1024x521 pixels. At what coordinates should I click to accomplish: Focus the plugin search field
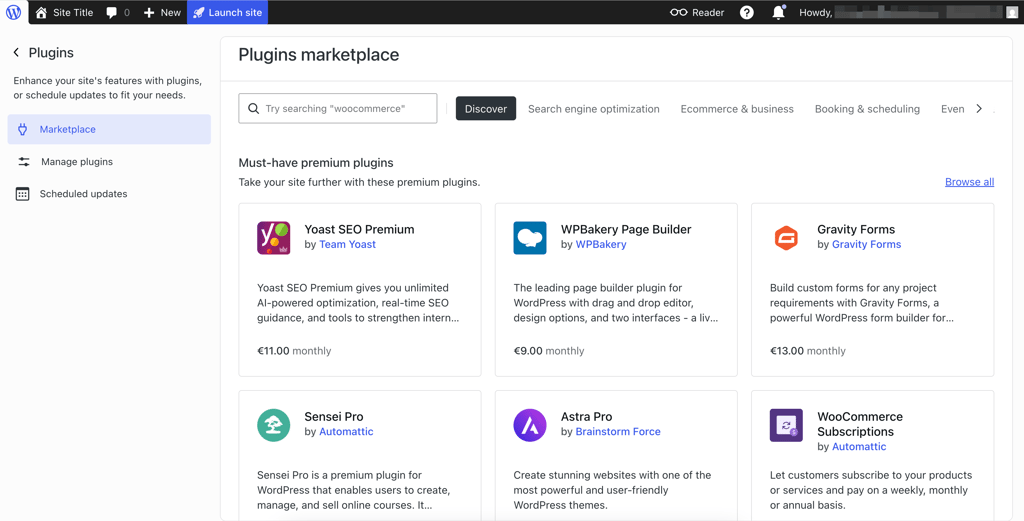[338, 108]
